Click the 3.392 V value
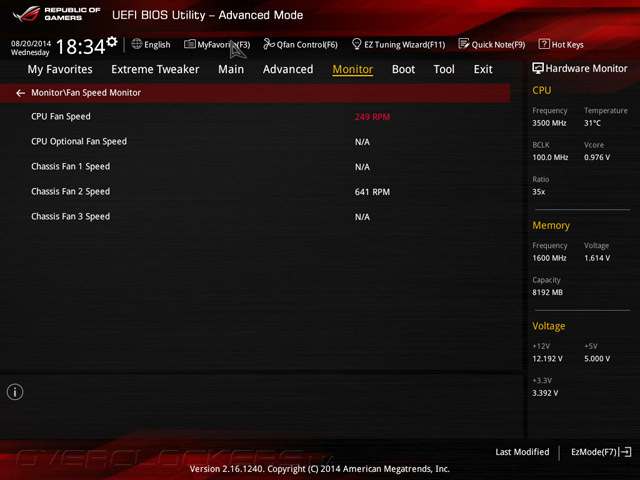The width and height of the screenshot is (640, 480). pos(545,393)
